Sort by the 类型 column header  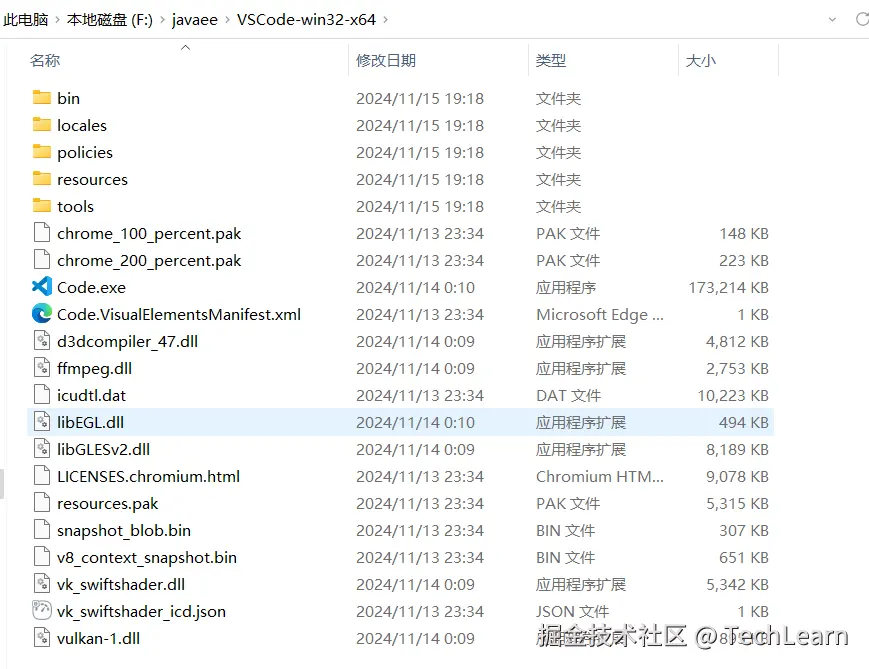pos(551,60)
